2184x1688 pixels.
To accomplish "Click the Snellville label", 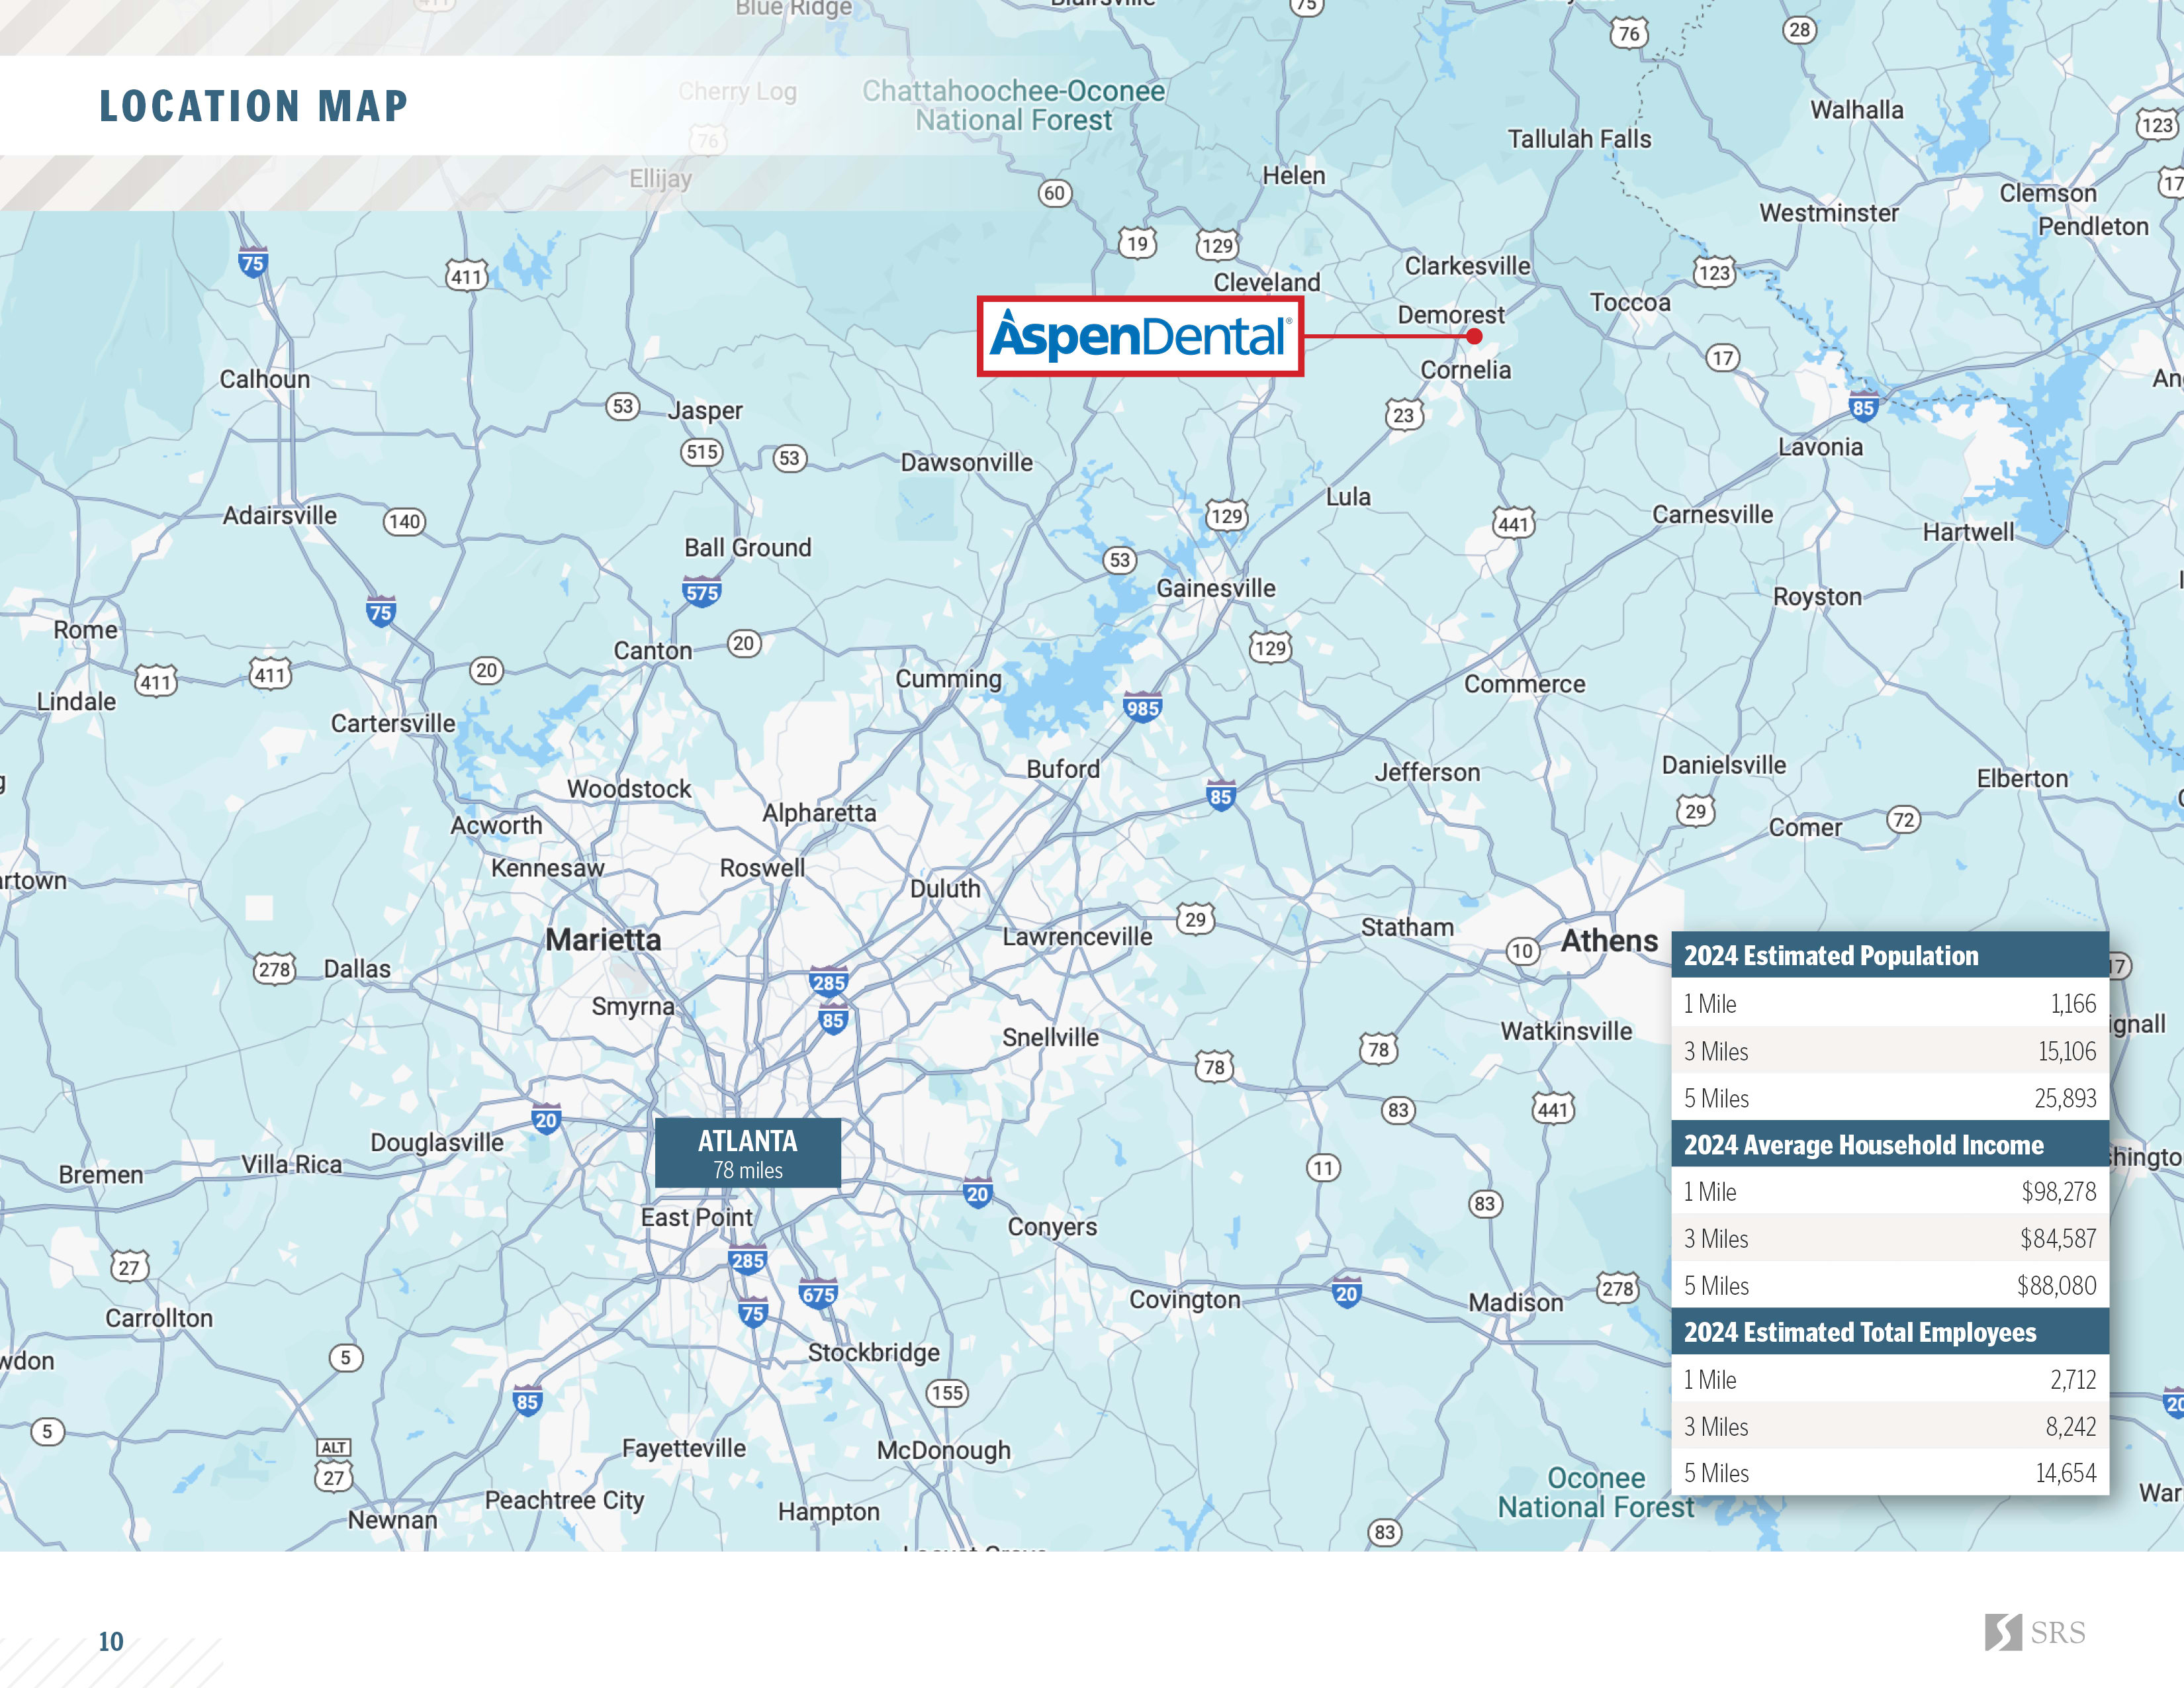I will click(1051, 1037).
